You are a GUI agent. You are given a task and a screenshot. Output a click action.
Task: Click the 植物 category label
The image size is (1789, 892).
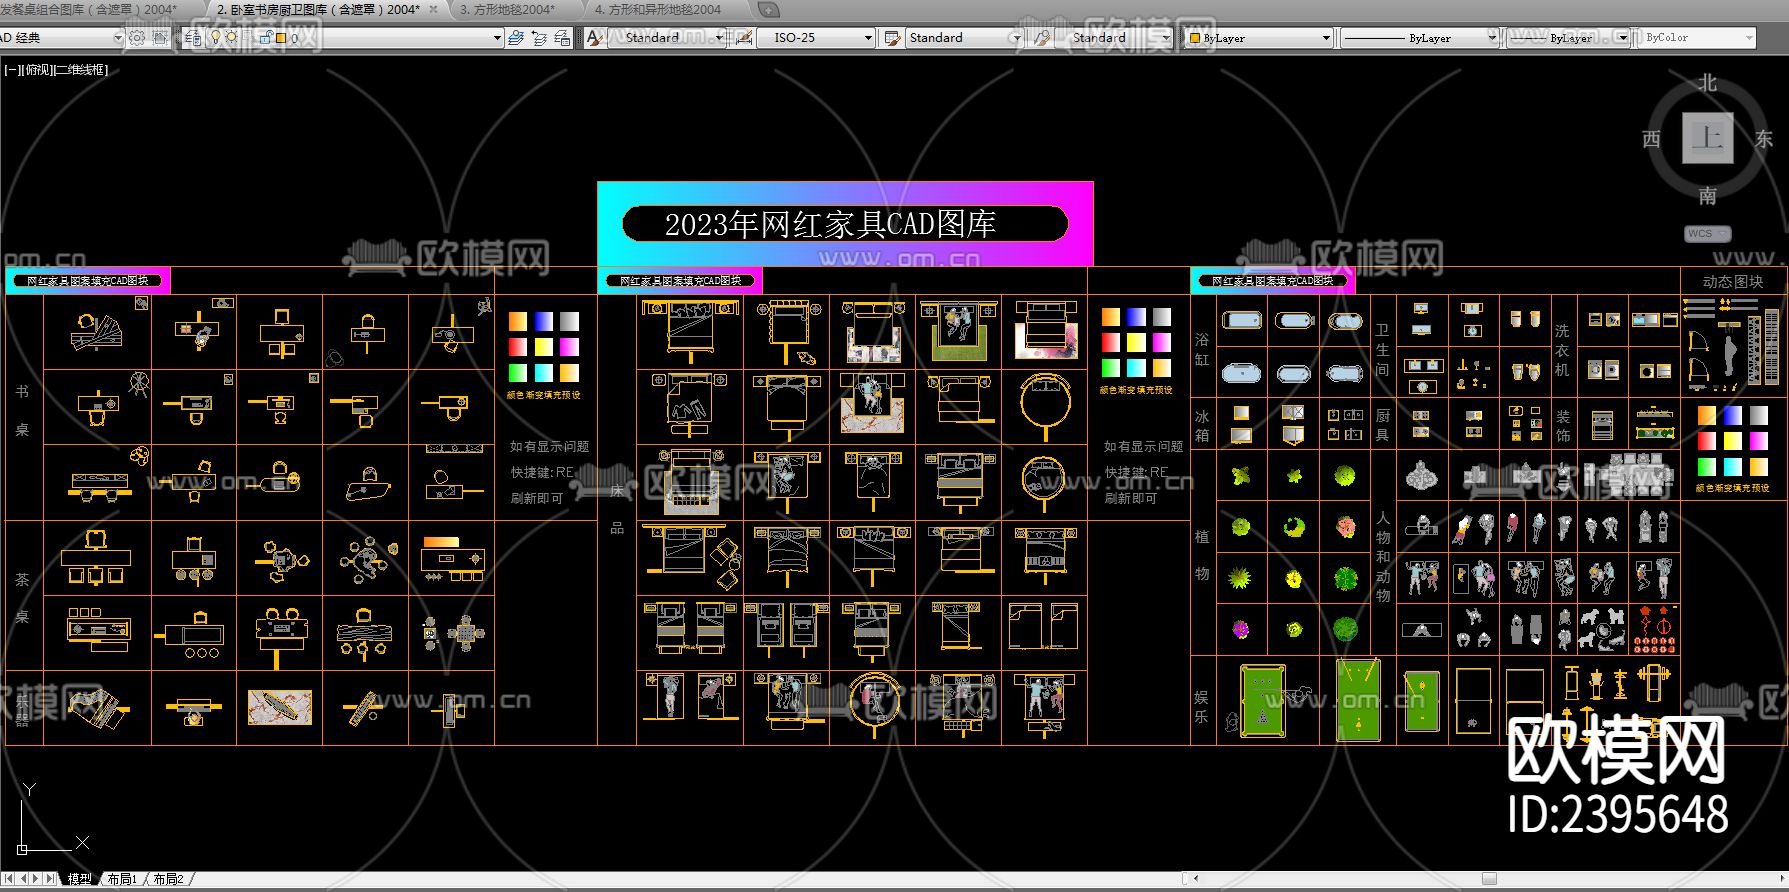point(1202,555)
